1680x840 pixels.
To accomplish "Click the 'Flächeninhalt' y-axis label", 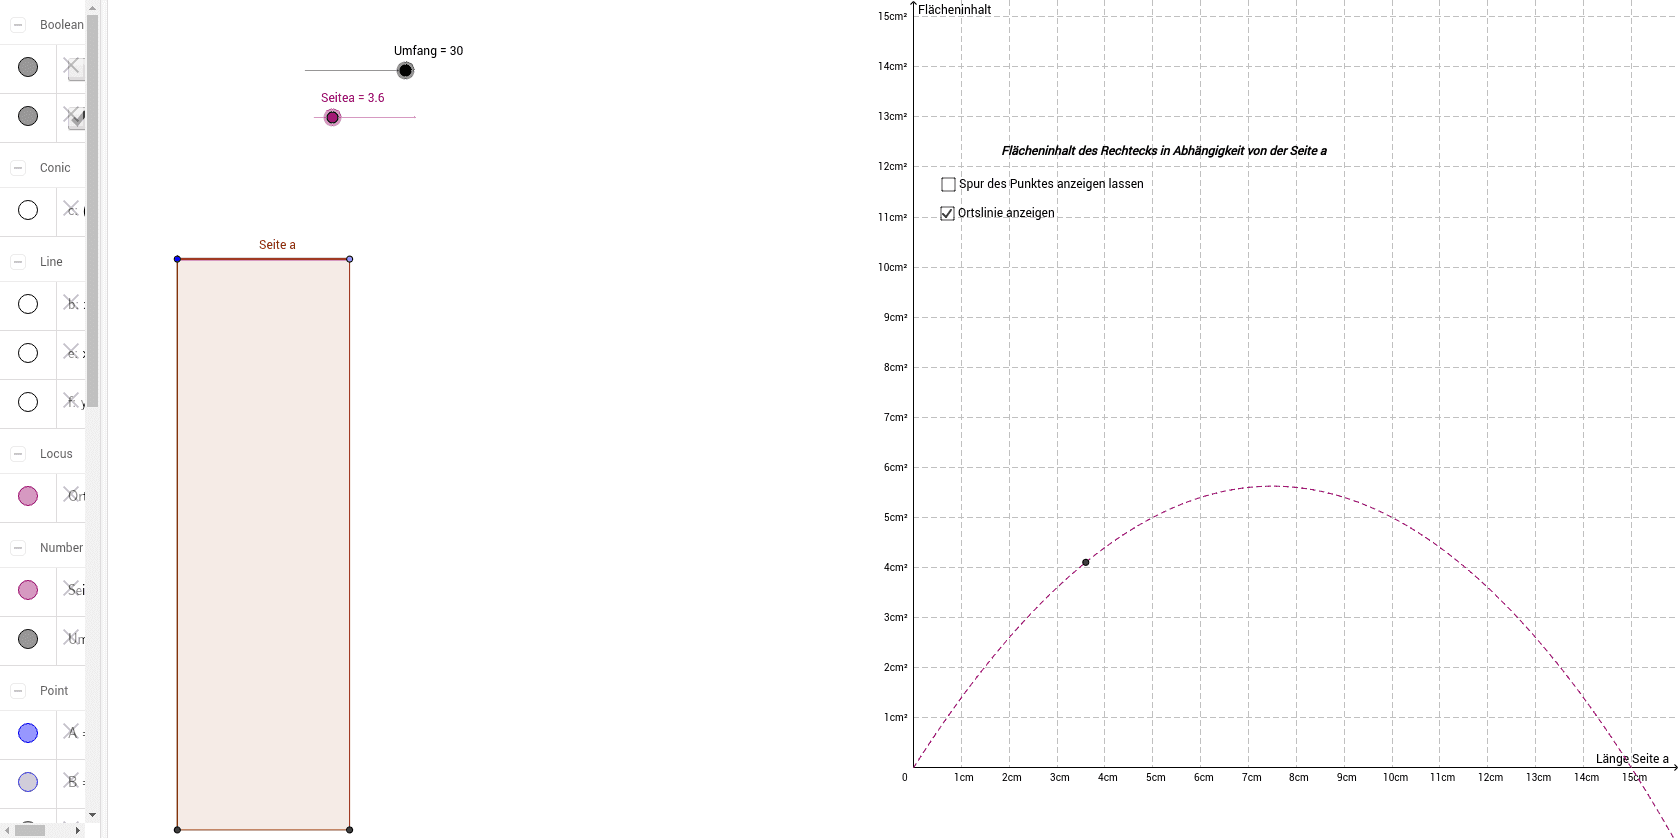I will click(x=955, y=10).
